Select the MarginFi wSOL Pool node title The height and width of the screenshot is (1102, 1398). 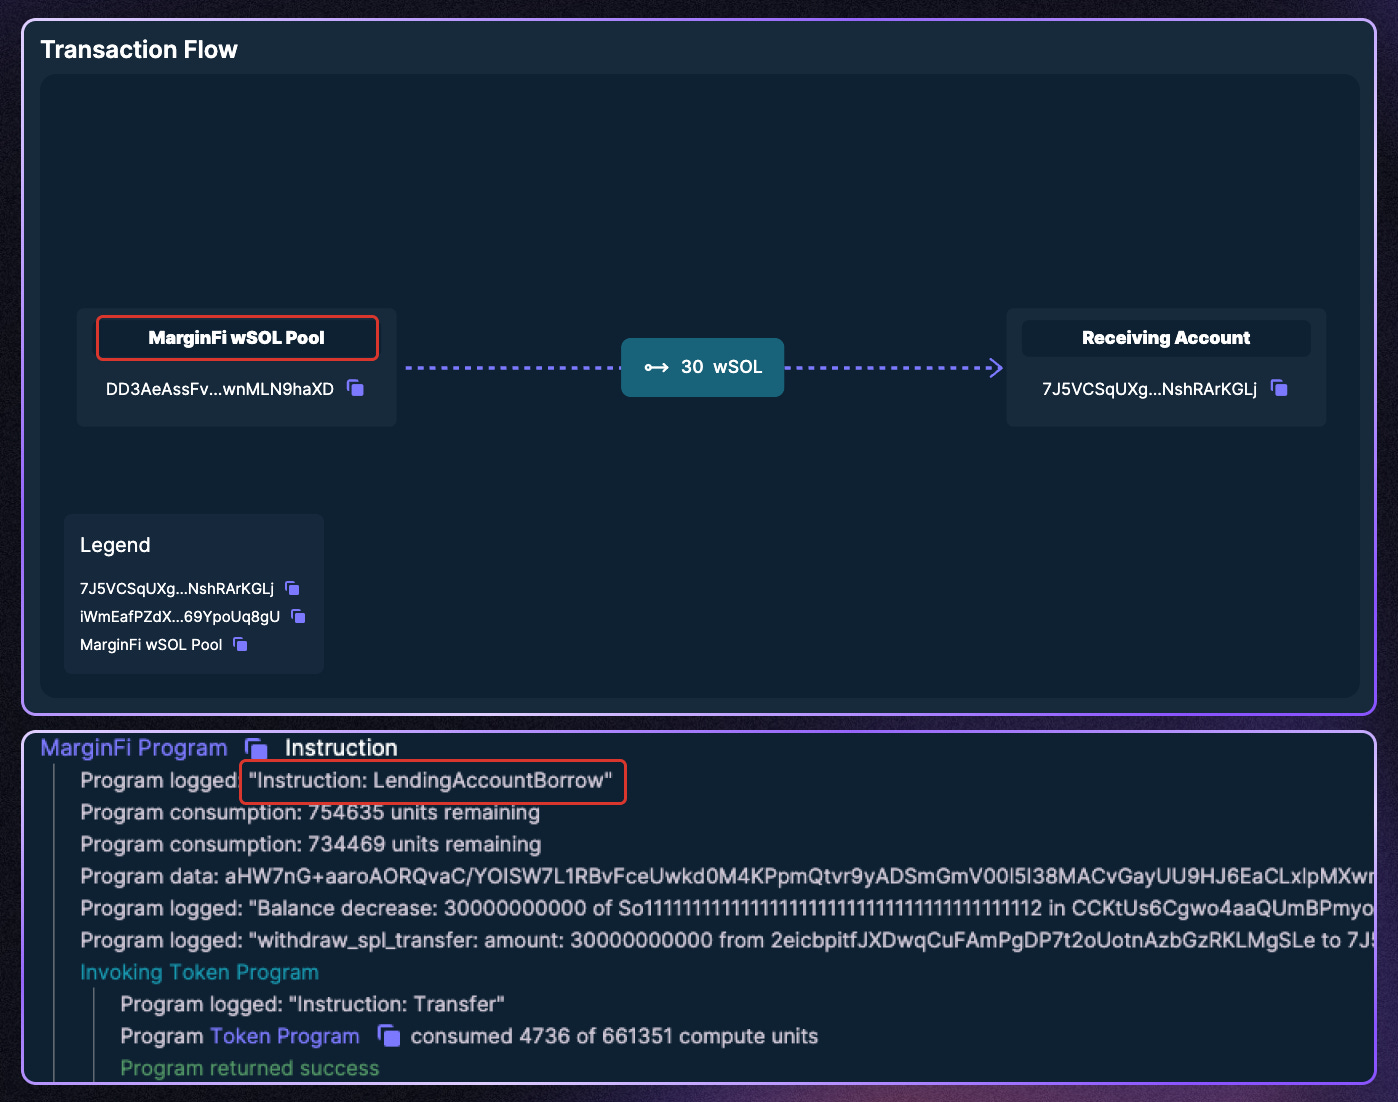coord(237,338)
